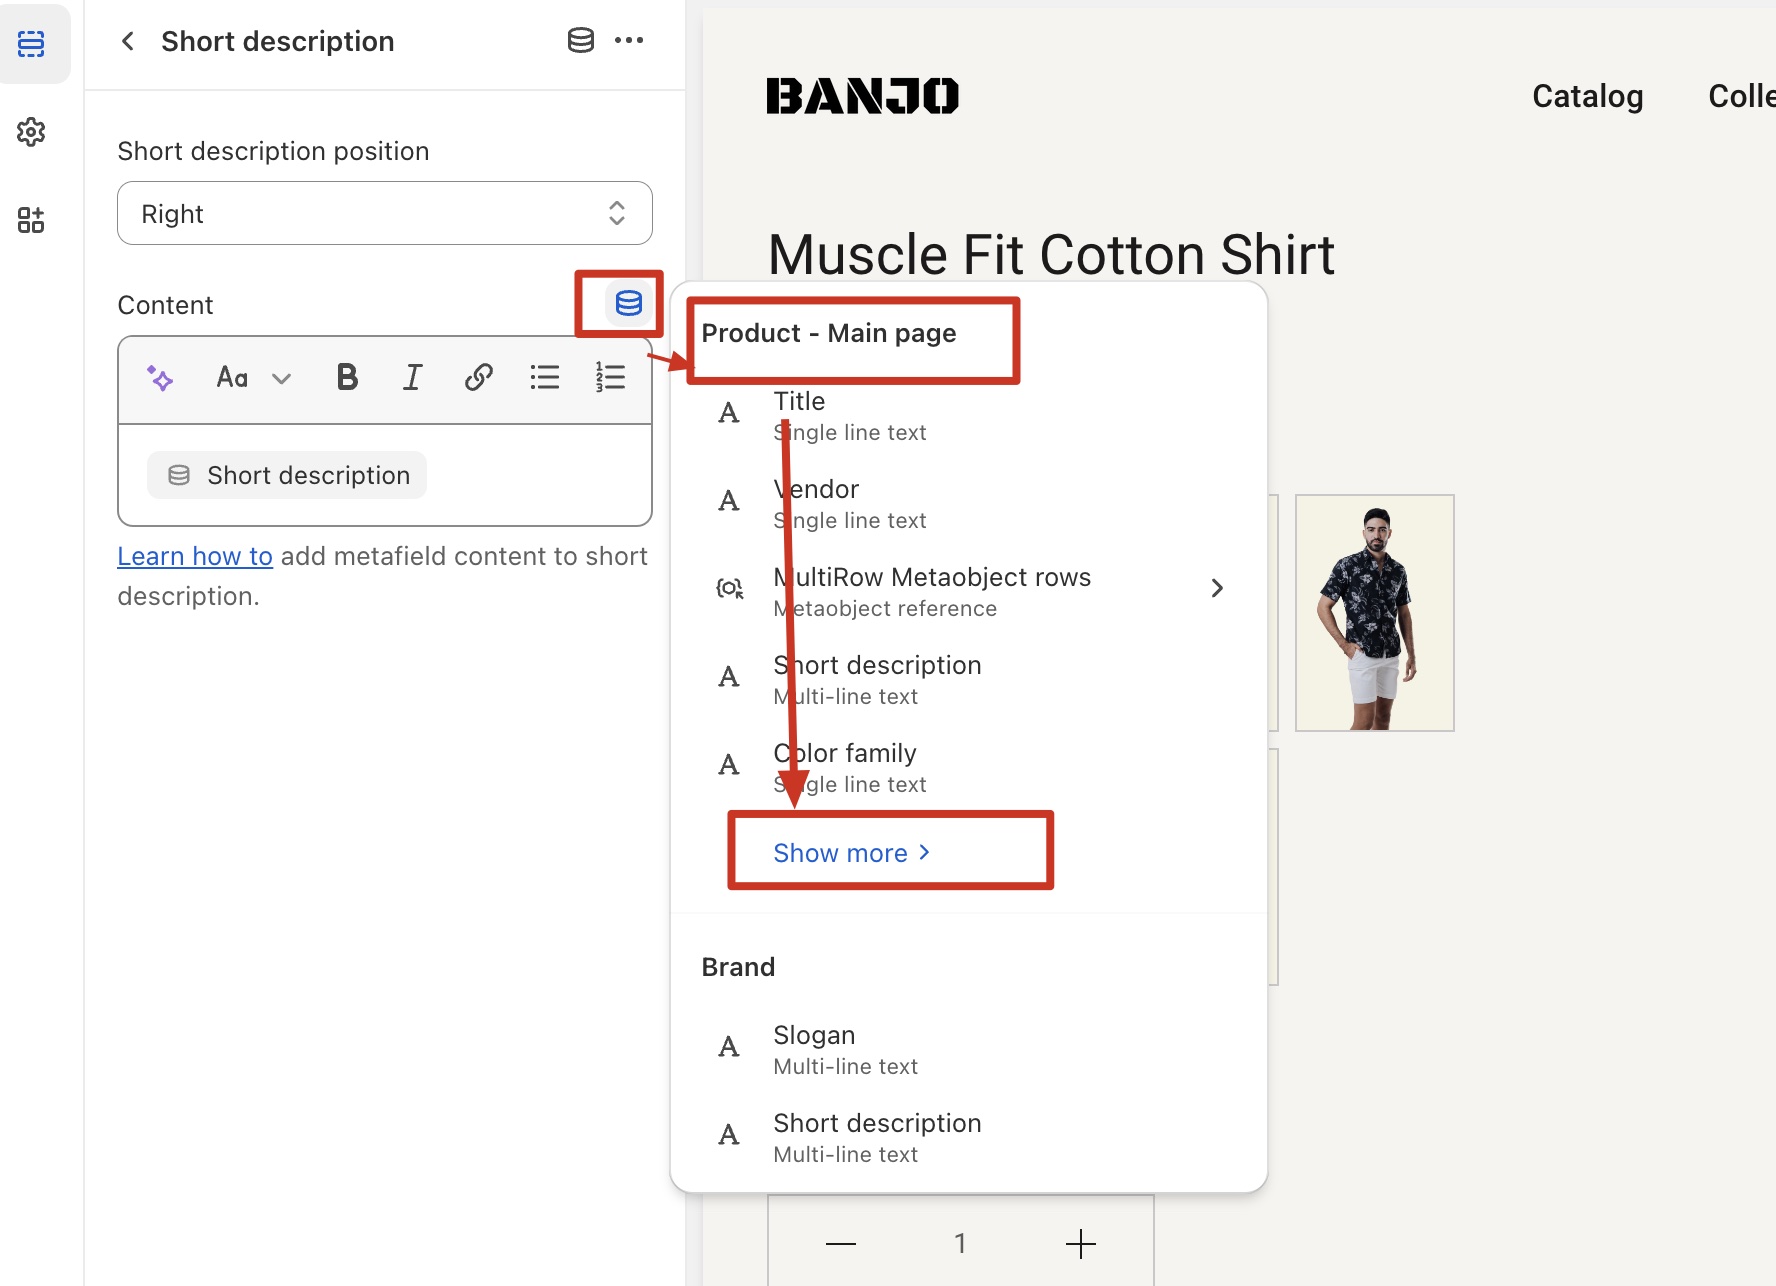Click the BANJO store logo

click(x=862, y=96)
